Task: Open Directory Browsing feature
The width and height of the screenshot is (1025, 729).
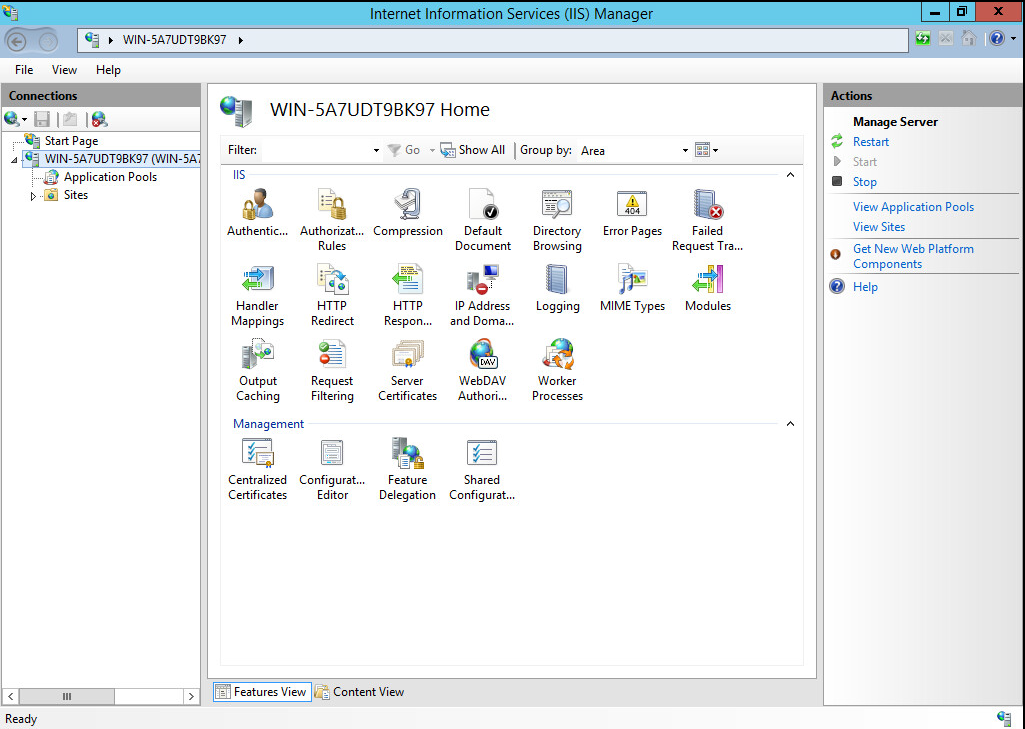Action: click(557, 220)
